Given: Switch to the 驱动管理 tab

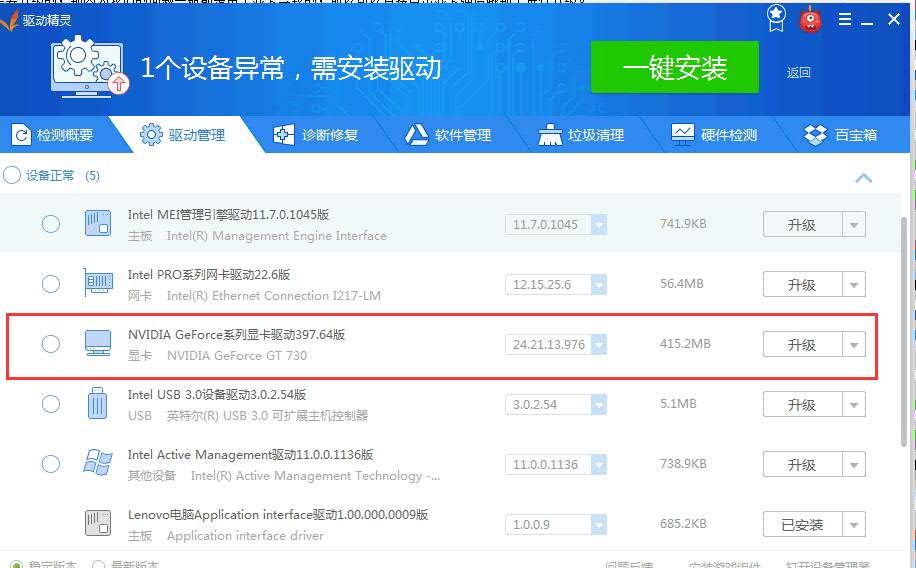Looking at the screenshot, I should click(187, 135).
